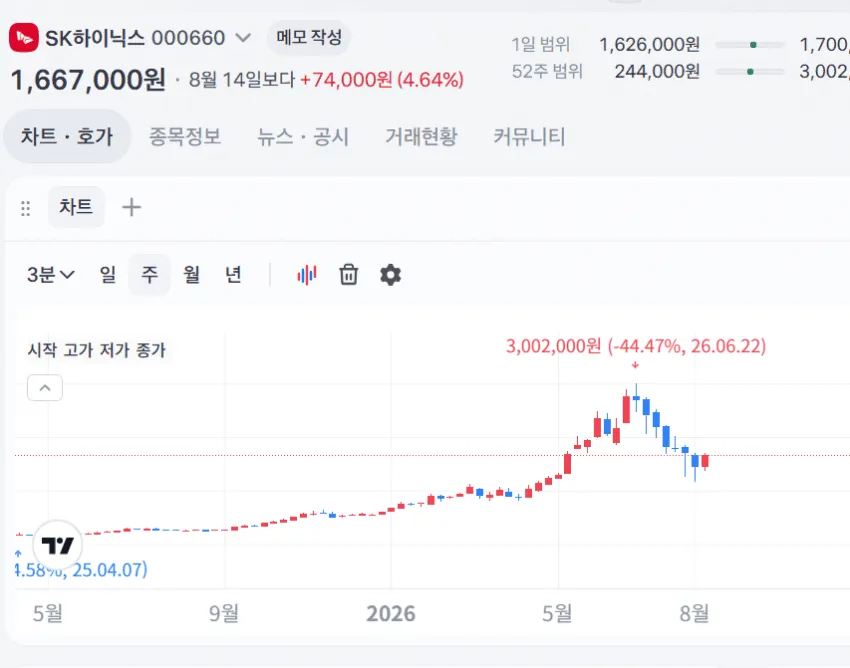Go to the 거래현황 tab
This screenshot has width=850, height=668.
pyautogui.click(x=421, y=136)
